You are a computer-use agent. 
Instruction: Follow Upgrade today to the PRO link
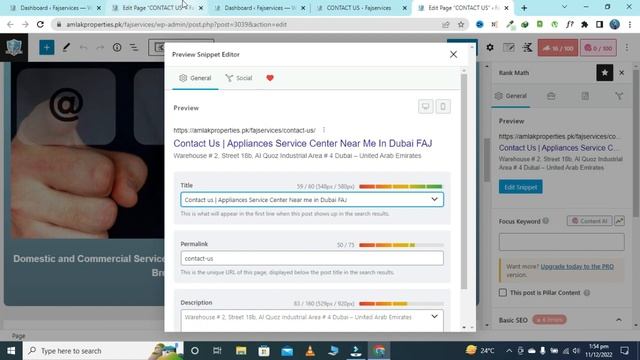[x=577, y=267]
